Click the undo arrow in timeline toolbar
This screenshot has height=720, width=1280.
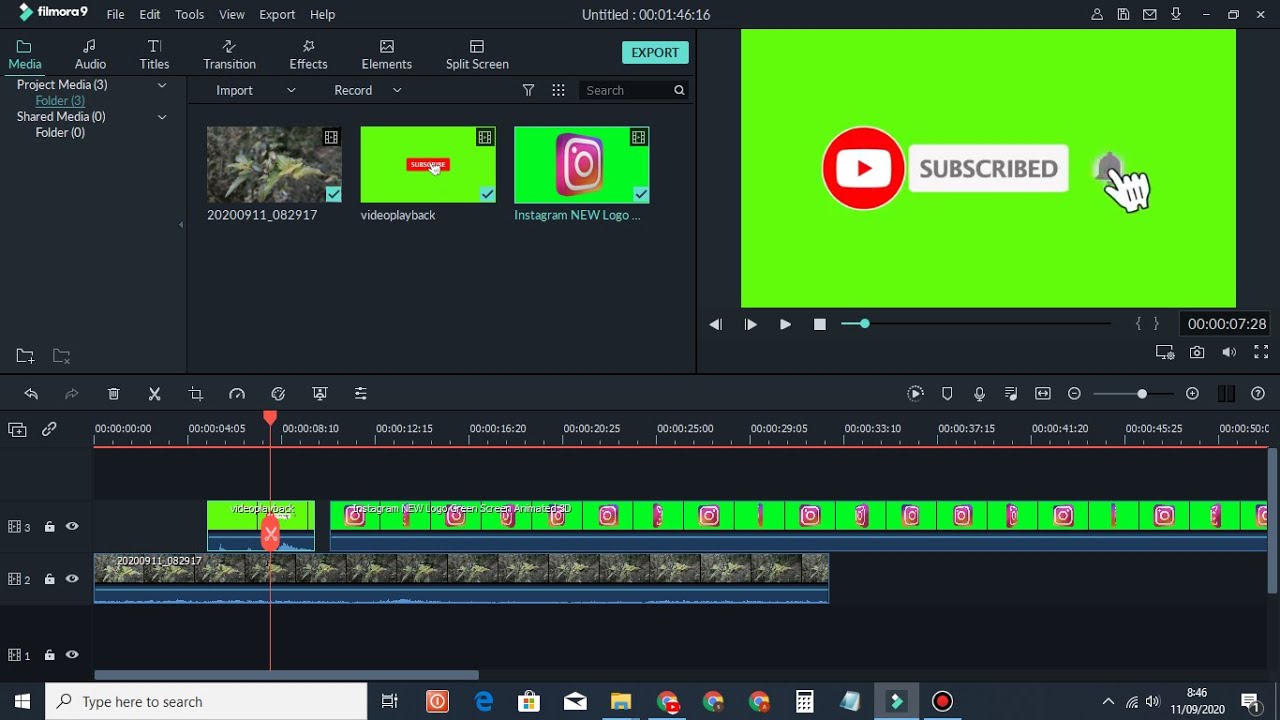31,394
